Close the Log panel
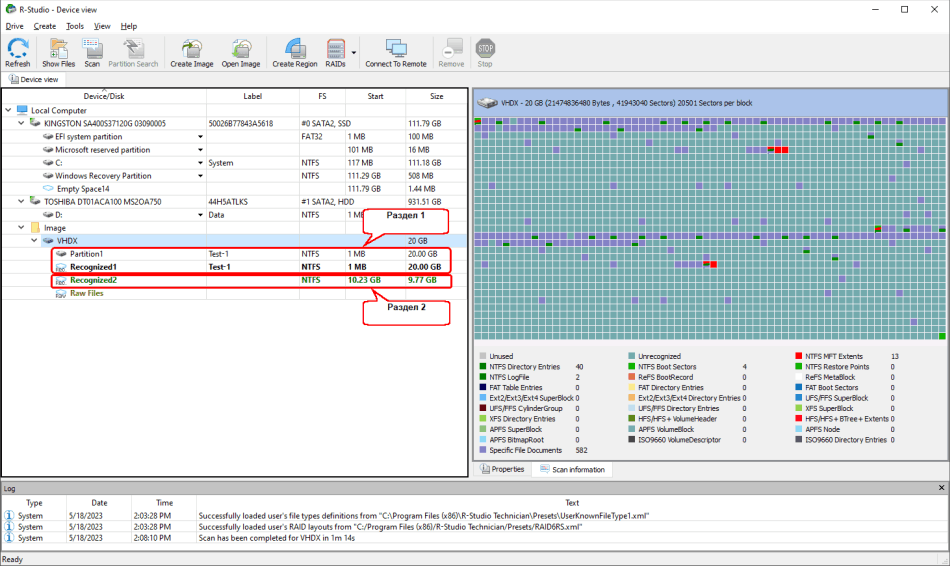The image size is (950, 566). coord(942,488)
